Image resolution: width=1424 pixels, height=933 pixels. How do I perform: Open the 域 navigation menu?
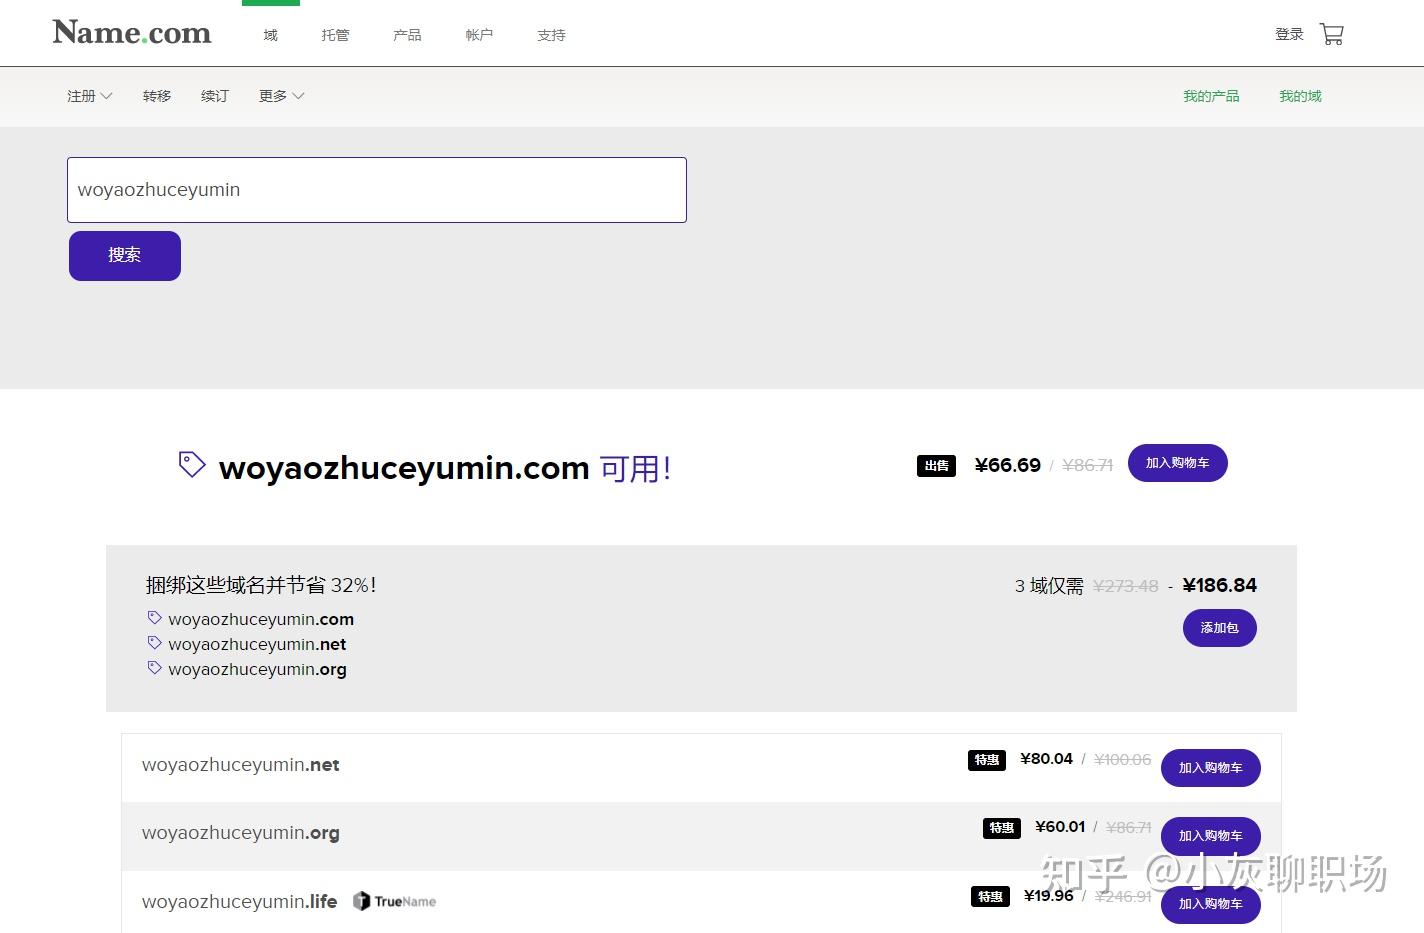click(270, 35)
